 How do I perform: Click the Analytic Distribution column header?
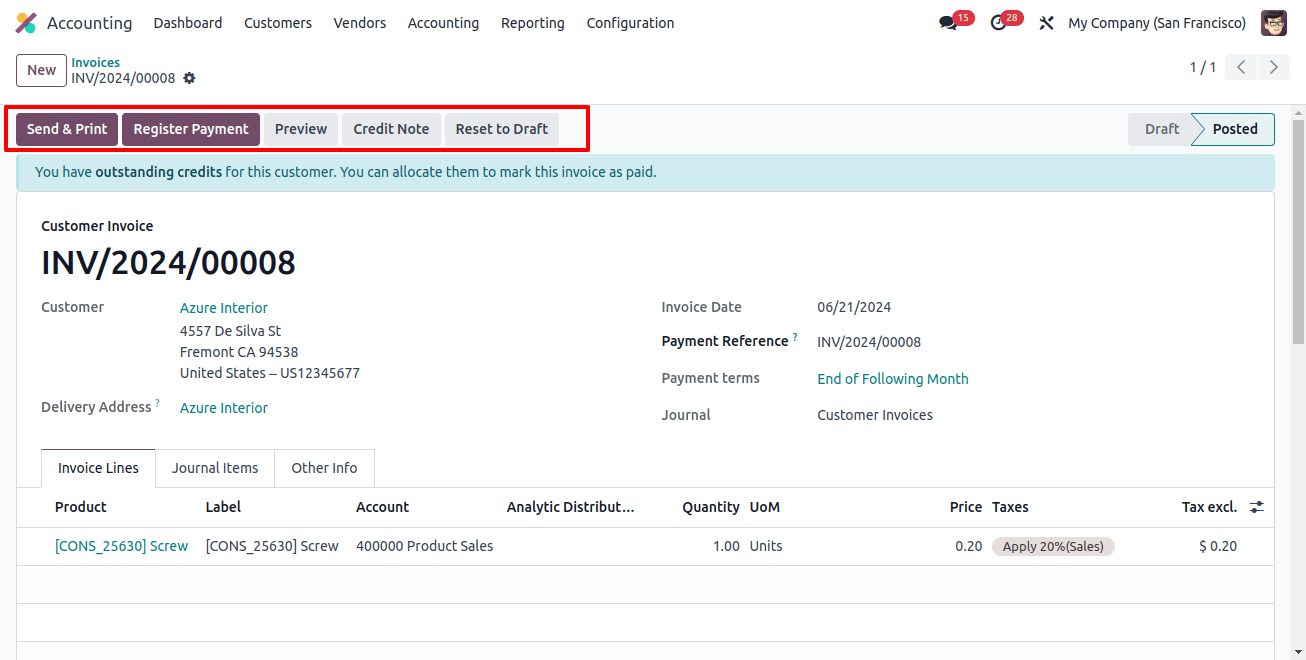(571, 507)
